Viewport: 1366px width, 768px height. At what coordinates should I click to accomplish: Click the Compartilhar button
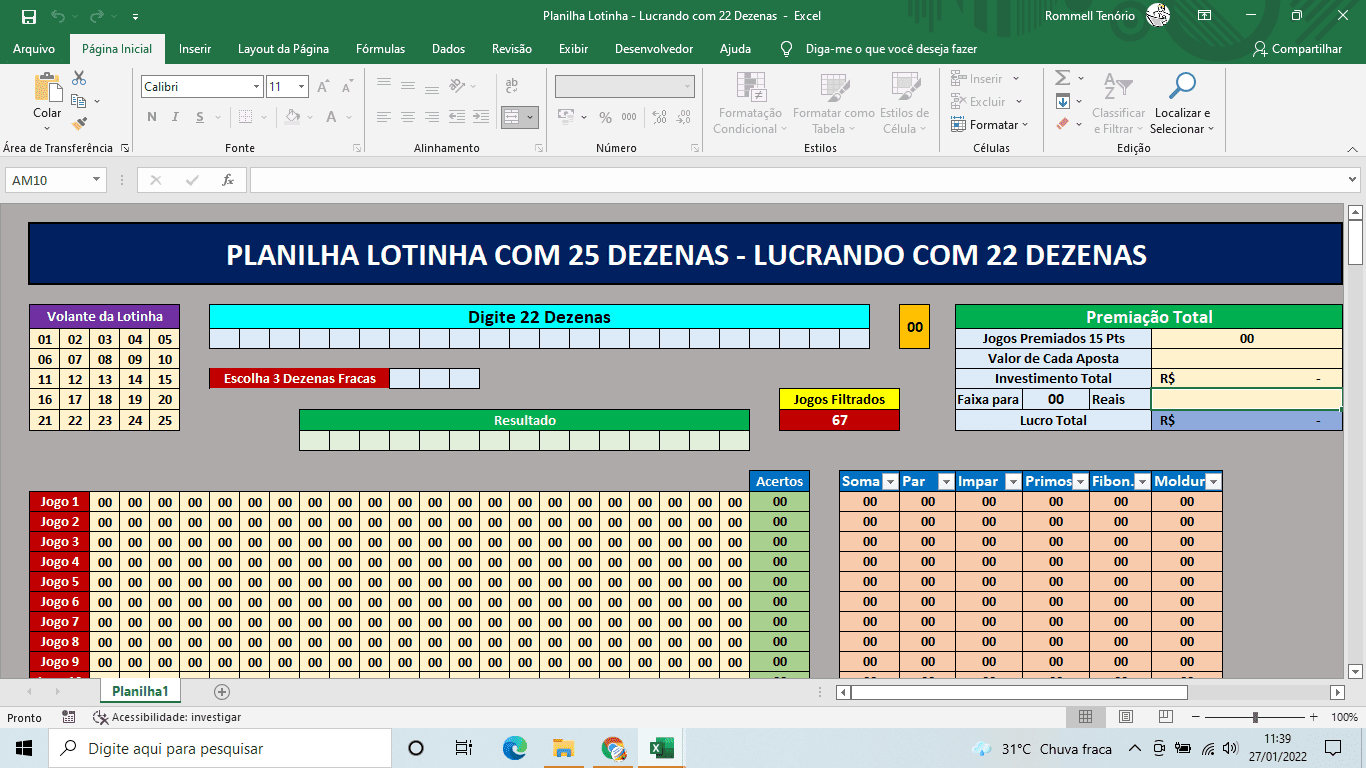(1297, 49)
